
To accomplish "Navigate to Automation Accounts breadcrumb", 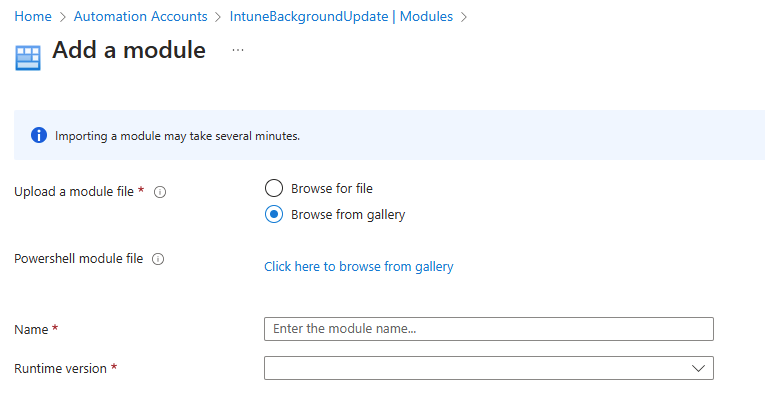I will pos(141,16).
